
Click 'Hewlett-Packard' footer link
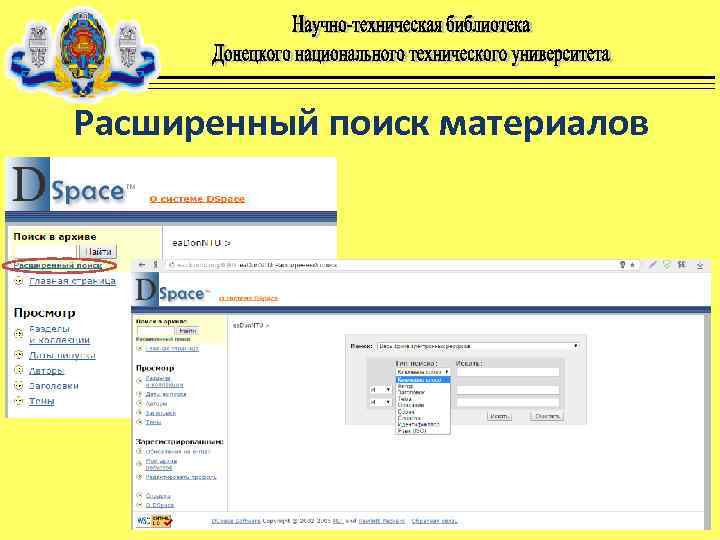(x=382, y=521)
